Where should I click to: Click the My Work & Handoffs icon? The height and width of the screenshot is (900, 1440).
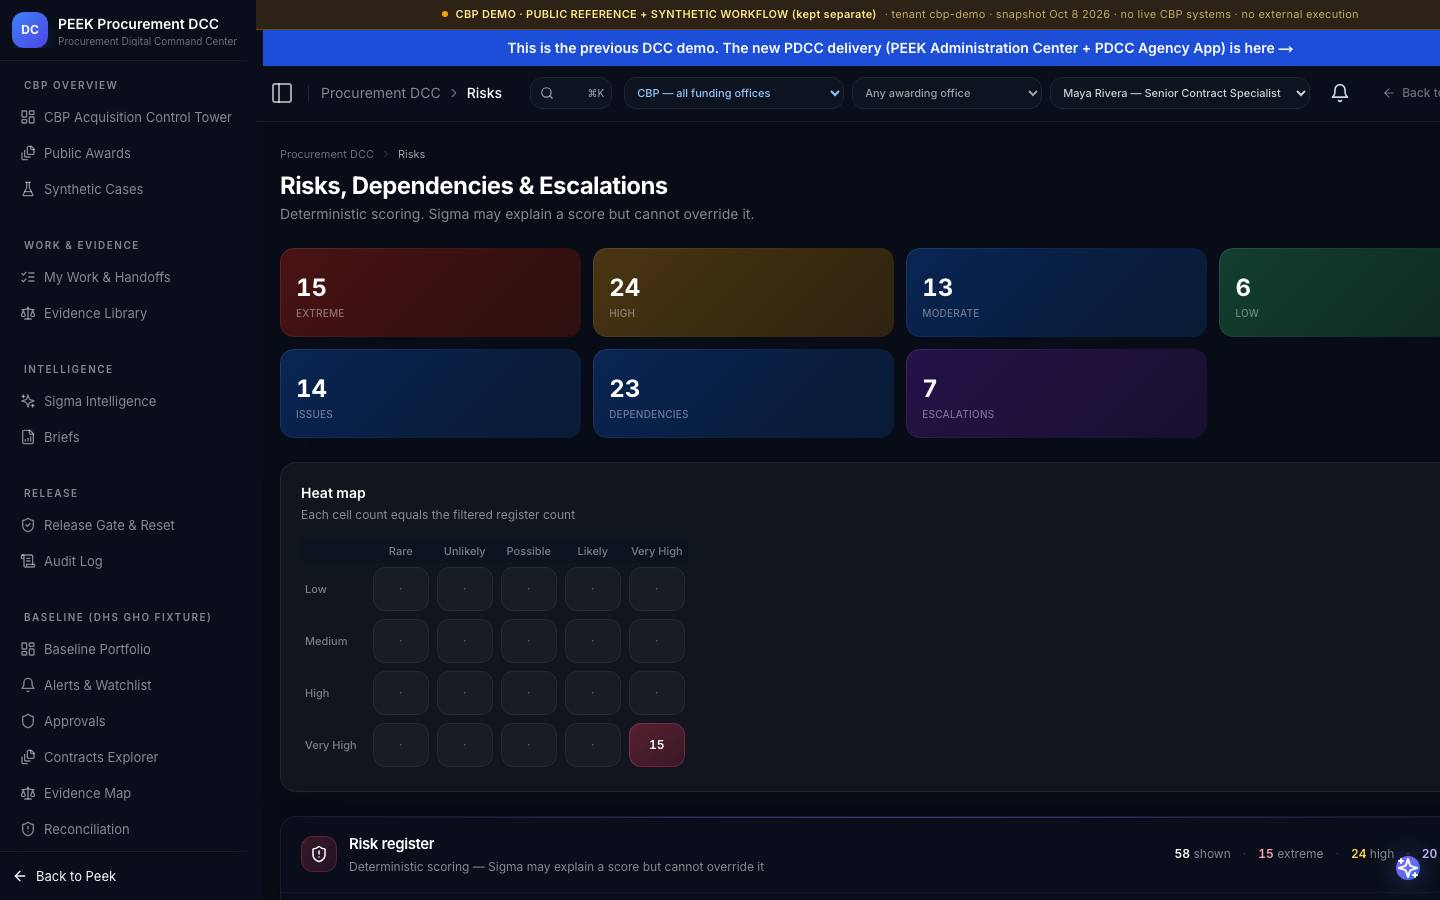tap(28, 277)
